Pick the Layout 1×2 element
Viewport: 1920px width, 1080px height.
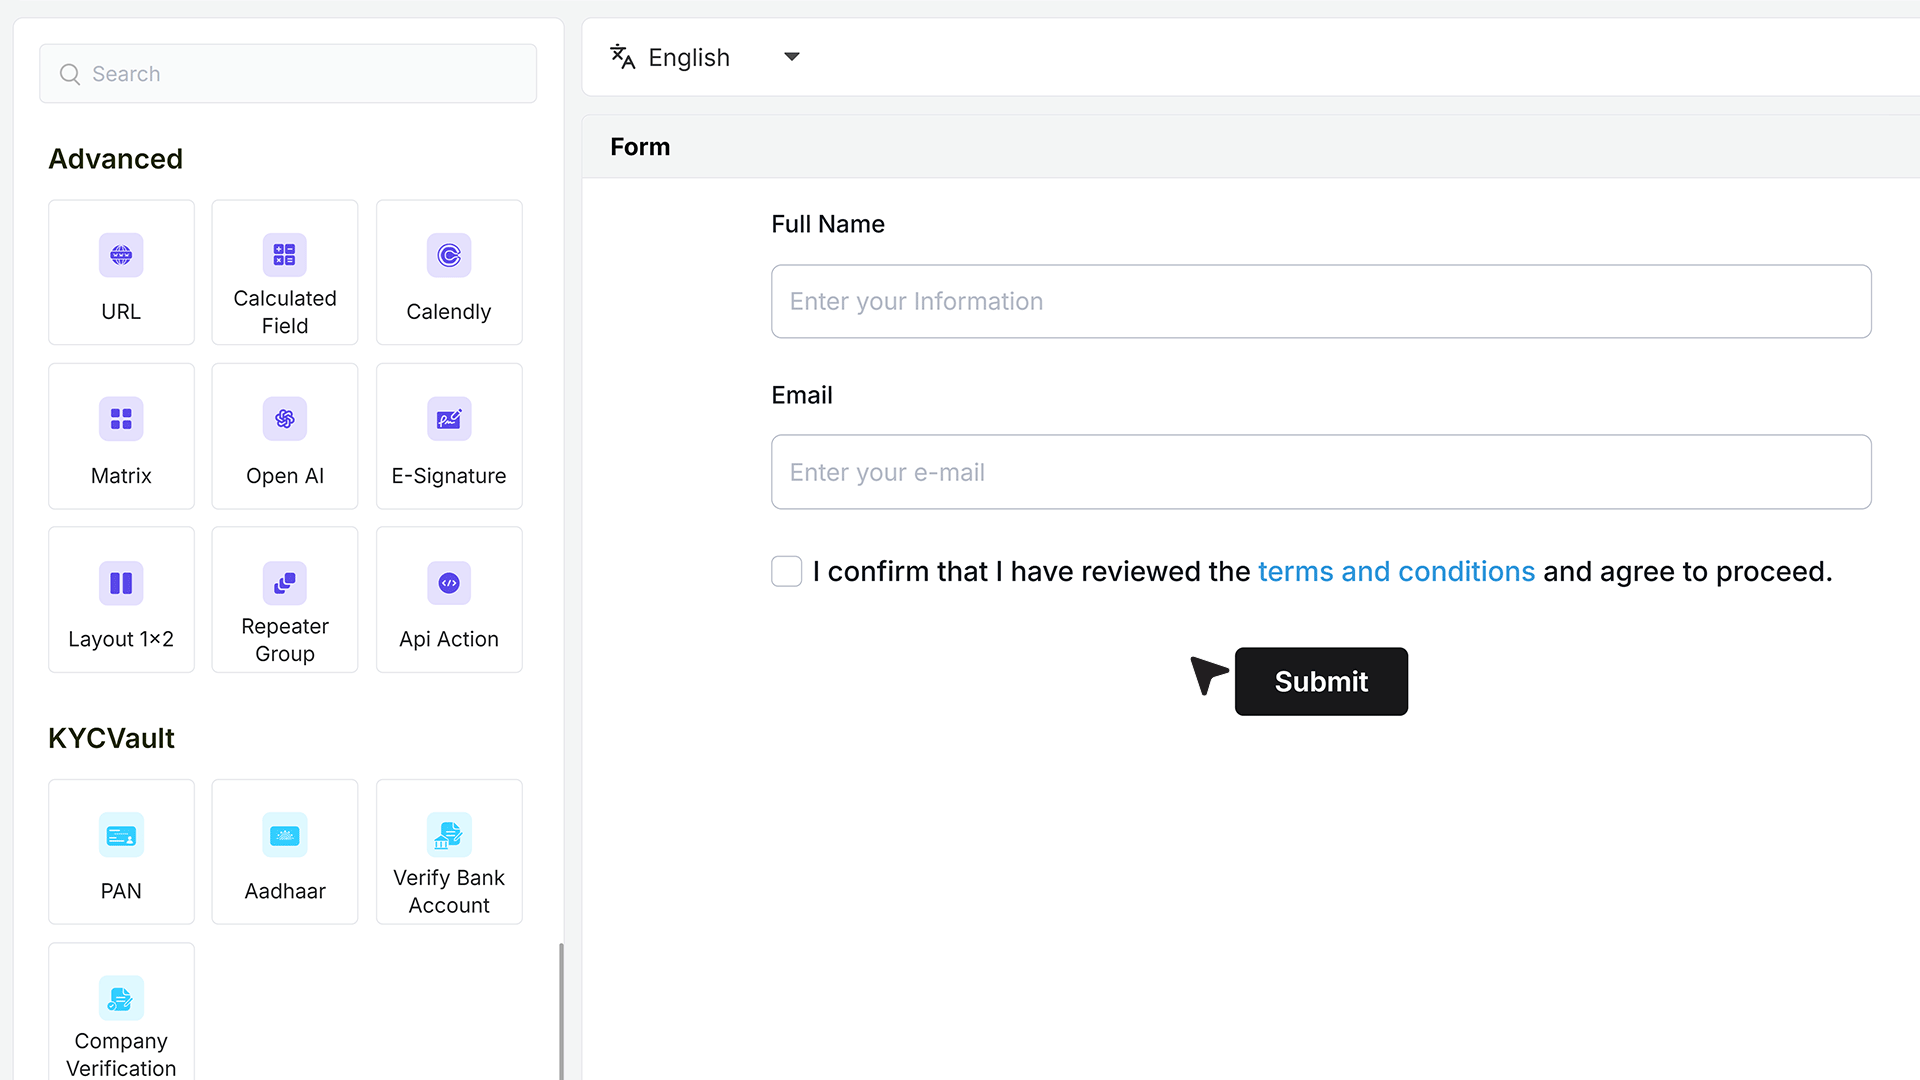point(121,600)
